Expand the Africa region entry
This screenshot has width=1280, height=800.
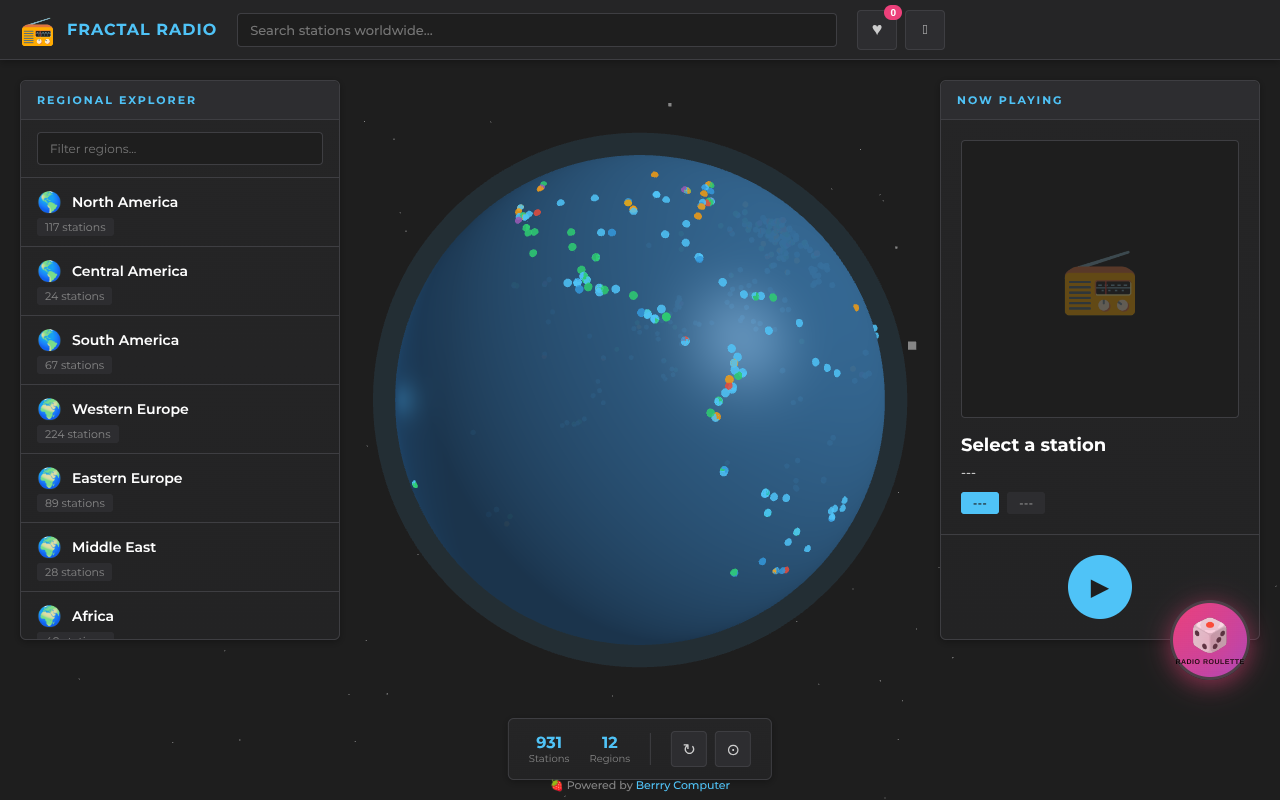pyautogui.click(x=180, y=616)
